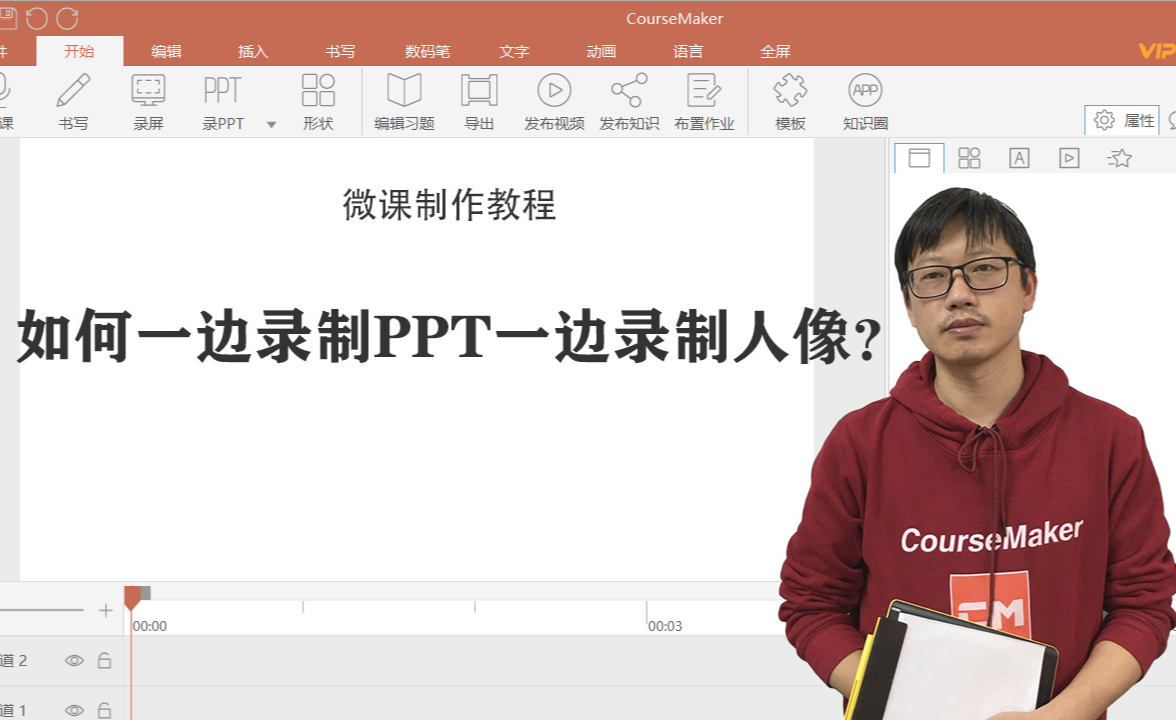Toggle visibility of track 2
1176x720 pixels.
[74, 661]
